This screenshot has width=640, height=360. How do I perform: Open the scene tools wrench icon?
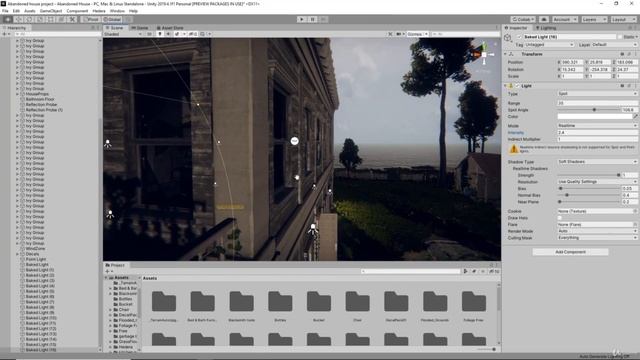pyautogui.click(x=390, y=34)
